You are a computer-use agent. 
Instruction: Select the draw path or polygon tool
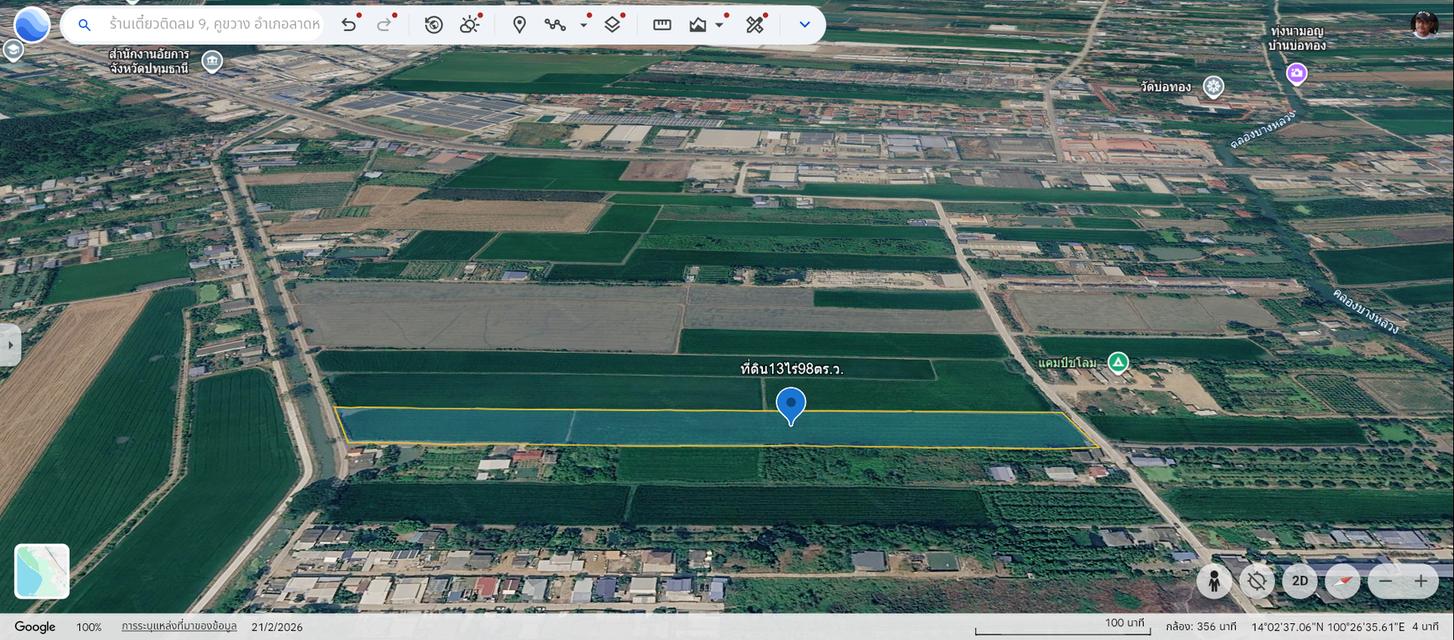pyautogui.click(x=555, y=25)
